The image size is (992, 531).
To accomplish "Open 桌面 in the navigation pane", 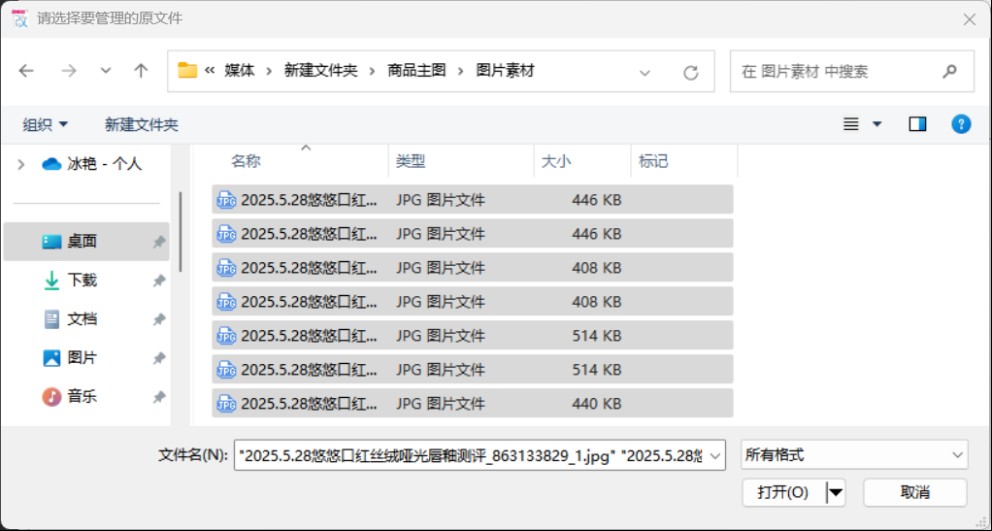I will [x=86, y=241].
